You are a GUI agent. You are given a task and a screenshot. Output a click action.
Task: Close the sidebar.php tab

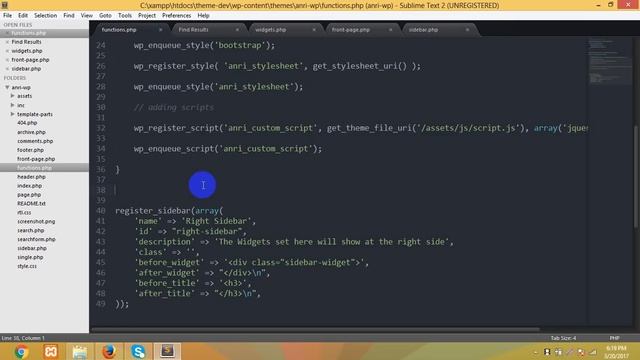click(x=467, y=30)
